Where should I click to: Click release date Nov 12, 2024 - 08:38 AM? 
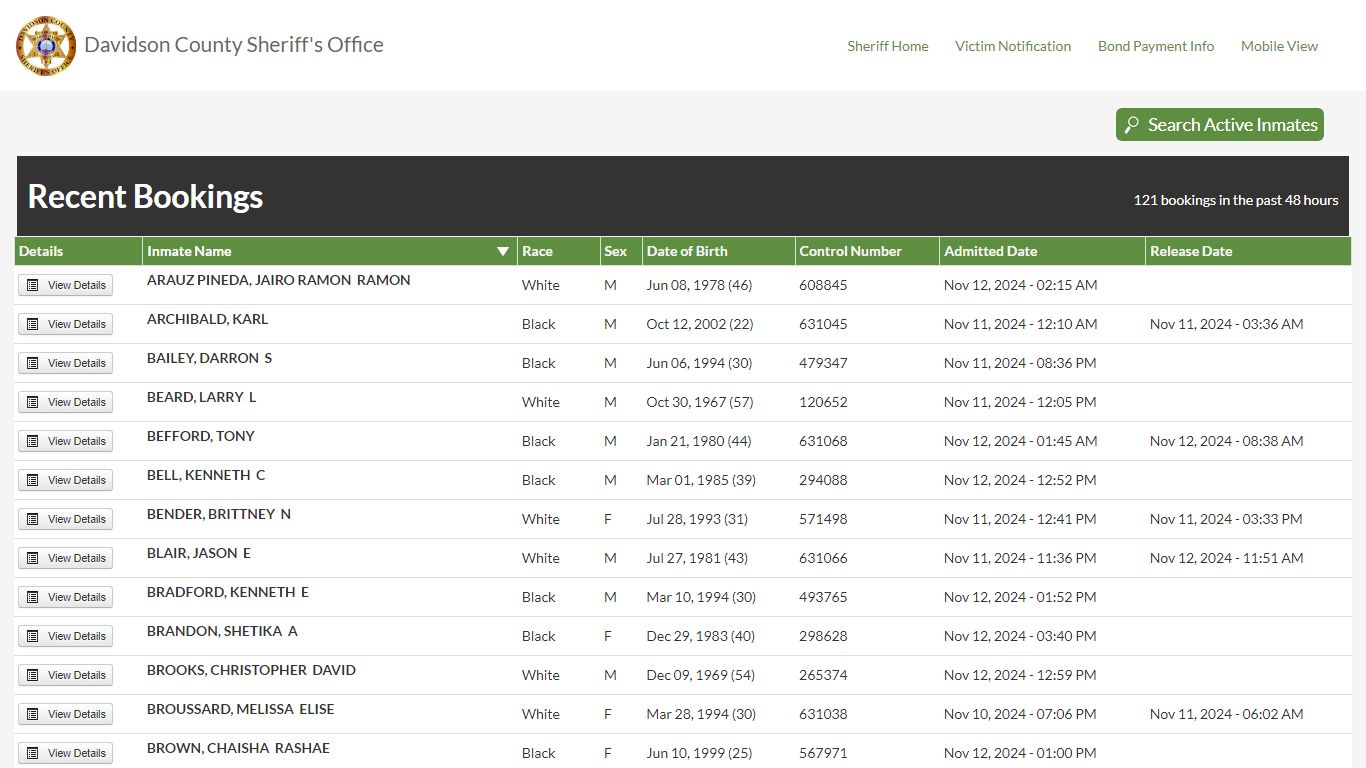[x=1227, y=441]
